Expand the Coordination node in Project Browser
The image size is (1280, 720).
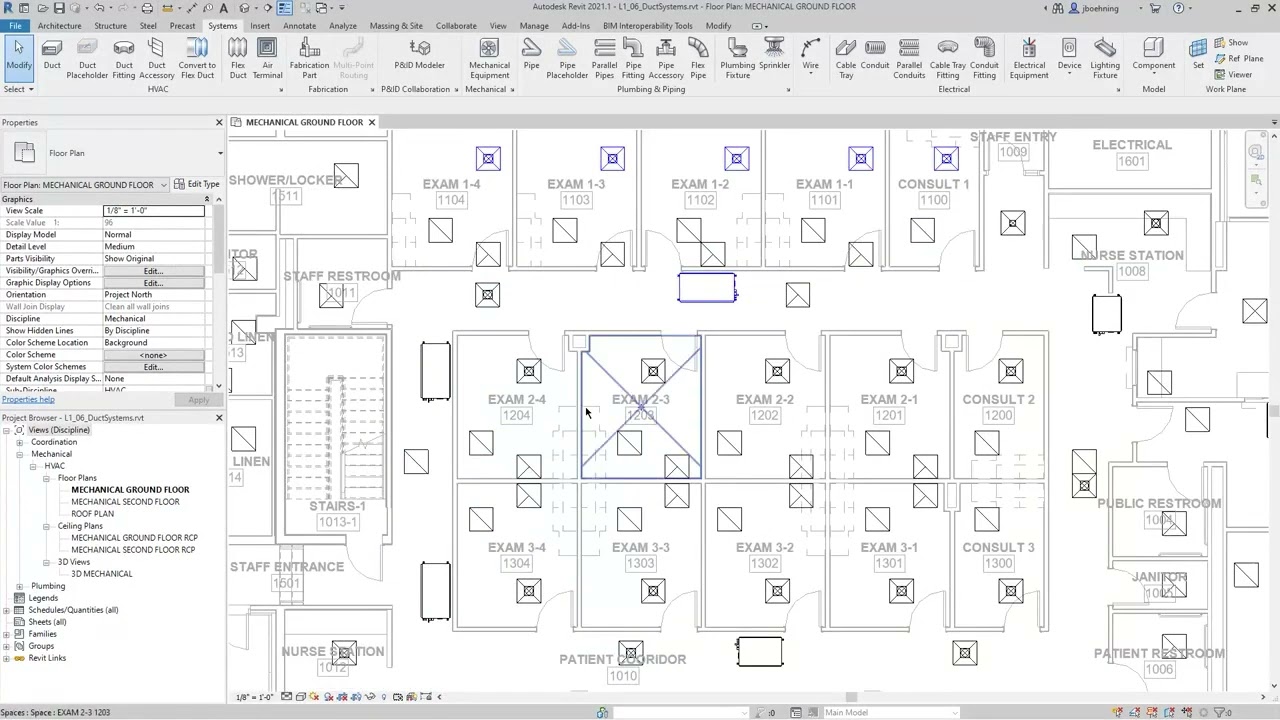click(19, 442)
